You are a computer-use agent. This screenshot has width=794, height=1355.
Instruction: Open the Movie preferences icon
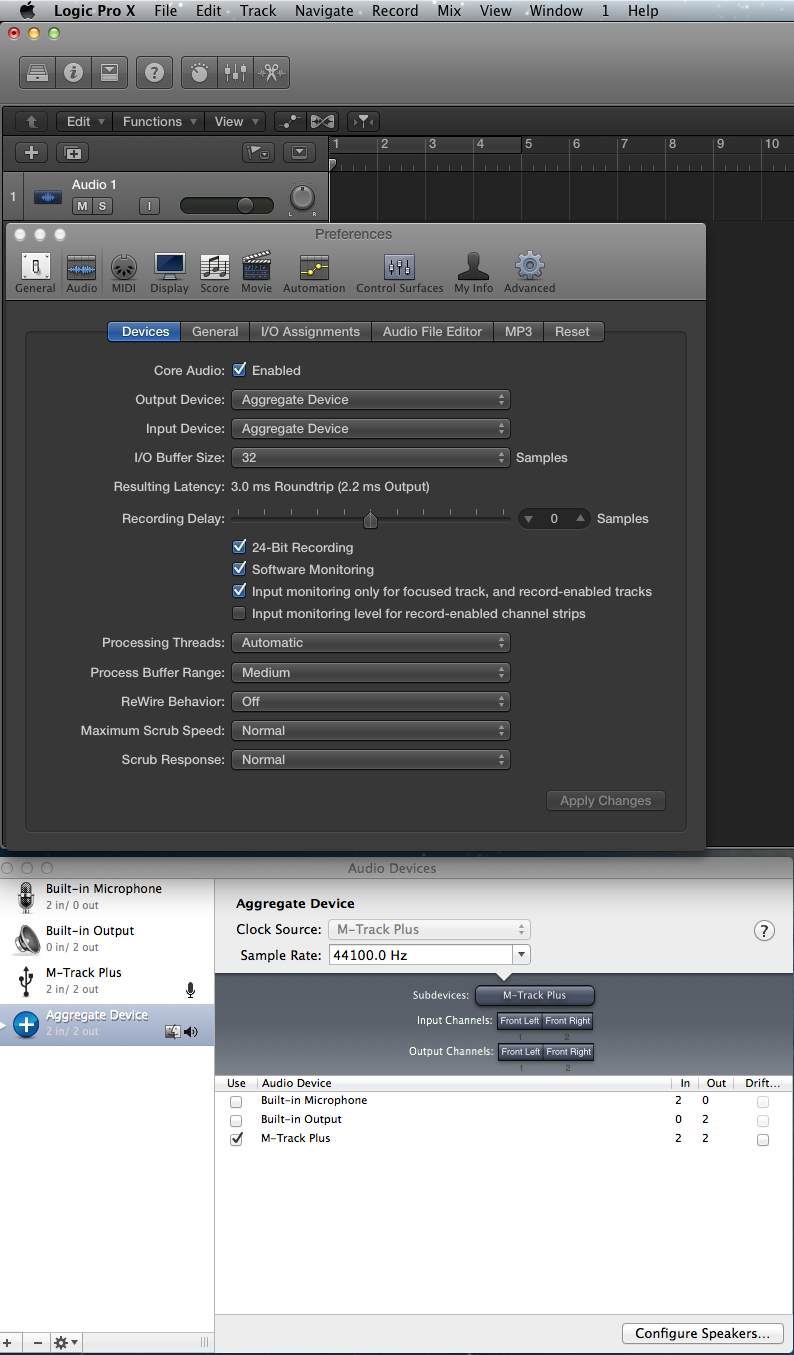tap(257, 272)
